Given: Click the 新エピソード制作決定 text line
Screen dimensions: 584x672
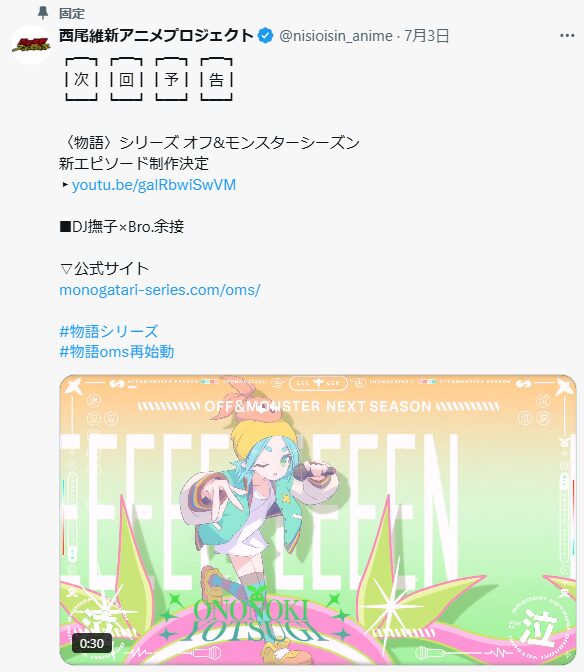Looking at the screenshot, I should [x=134, y=164].
